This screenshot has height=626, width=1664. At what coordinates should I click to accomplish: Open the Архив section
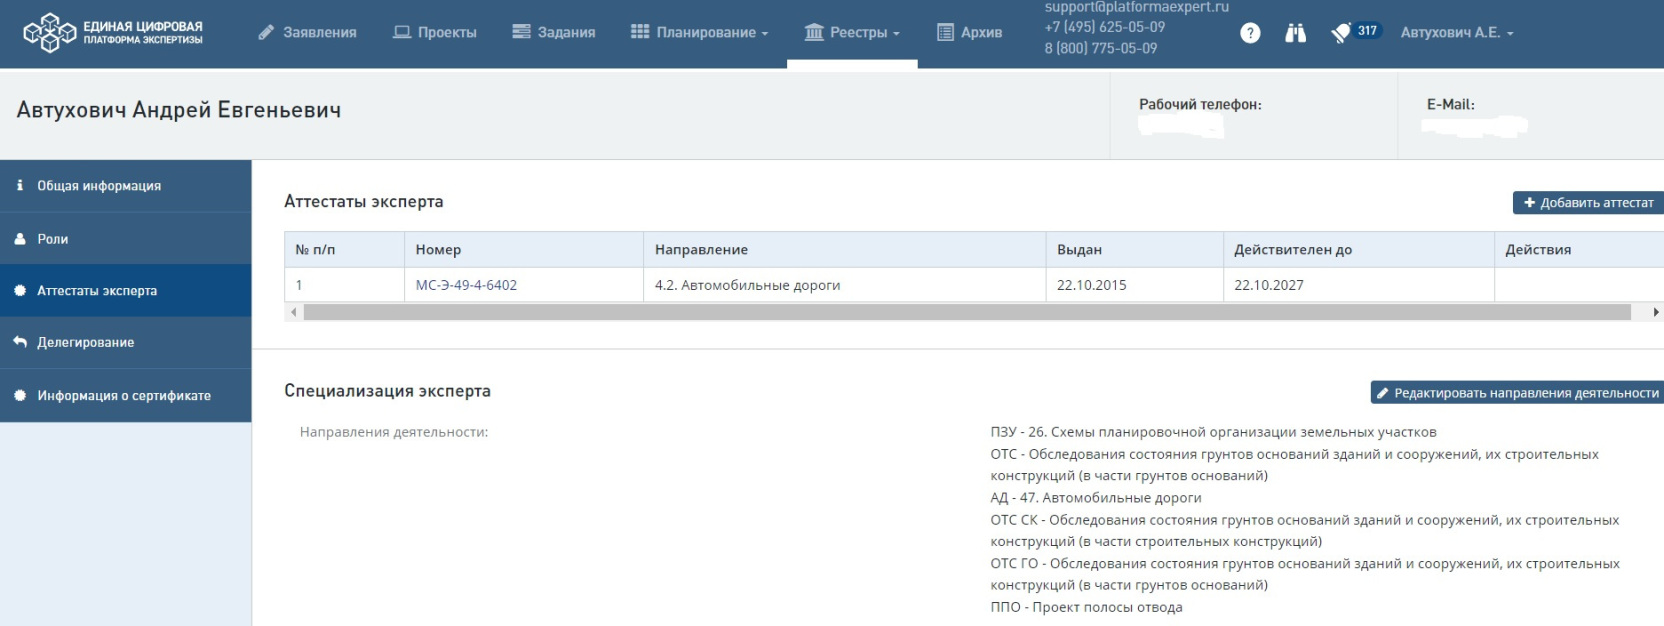[x=969, y=33]
